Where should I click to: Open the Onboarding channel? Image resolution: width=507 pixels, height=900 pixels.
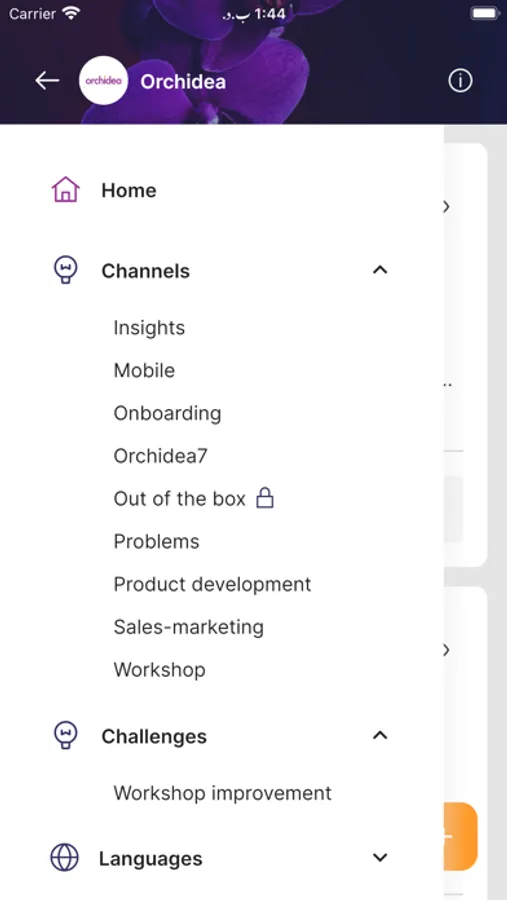coord(167,414)
